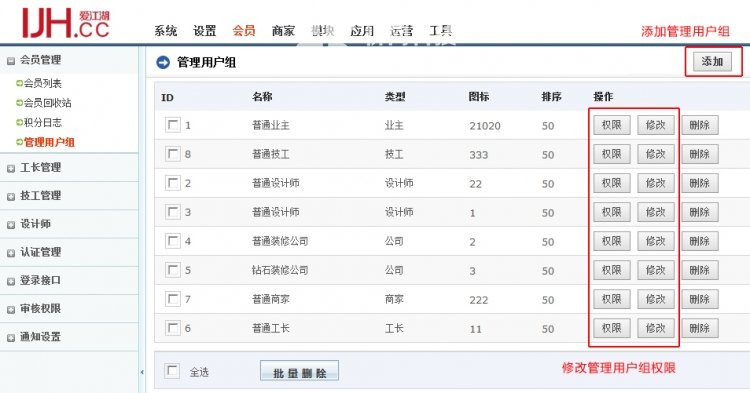
Task: Click 权限 for 普通业主 row
Action: (x=612, y=125)
